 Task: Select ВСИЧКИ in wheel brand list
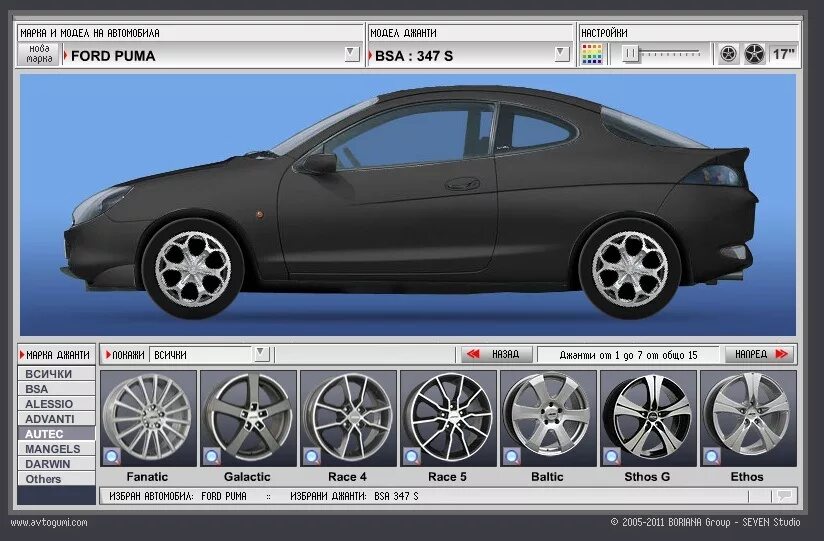(56, 374)
